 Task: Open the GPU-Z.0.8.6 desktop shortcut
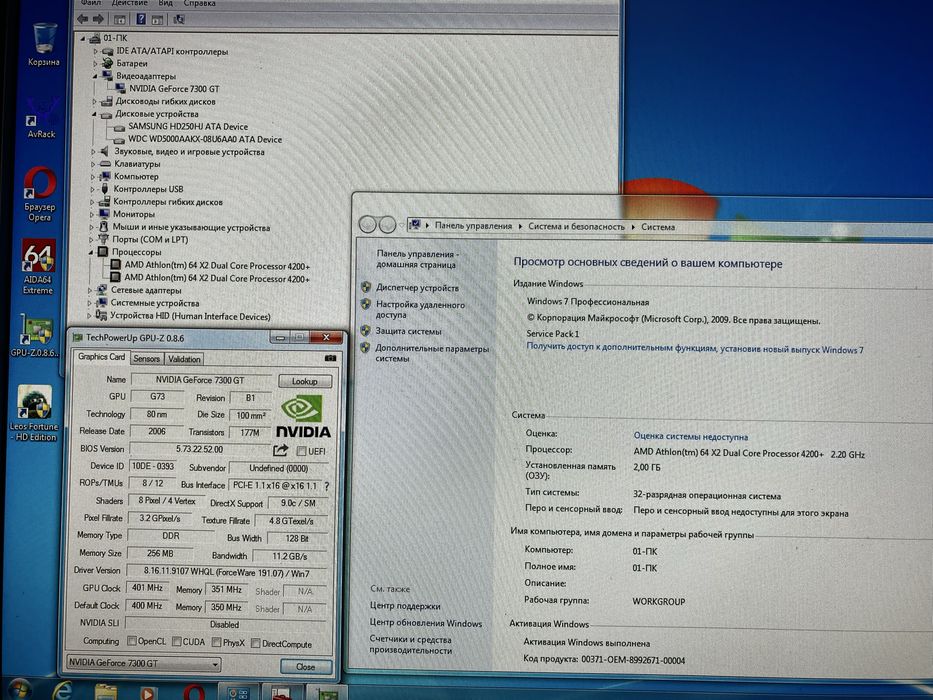tap(35, 335)
